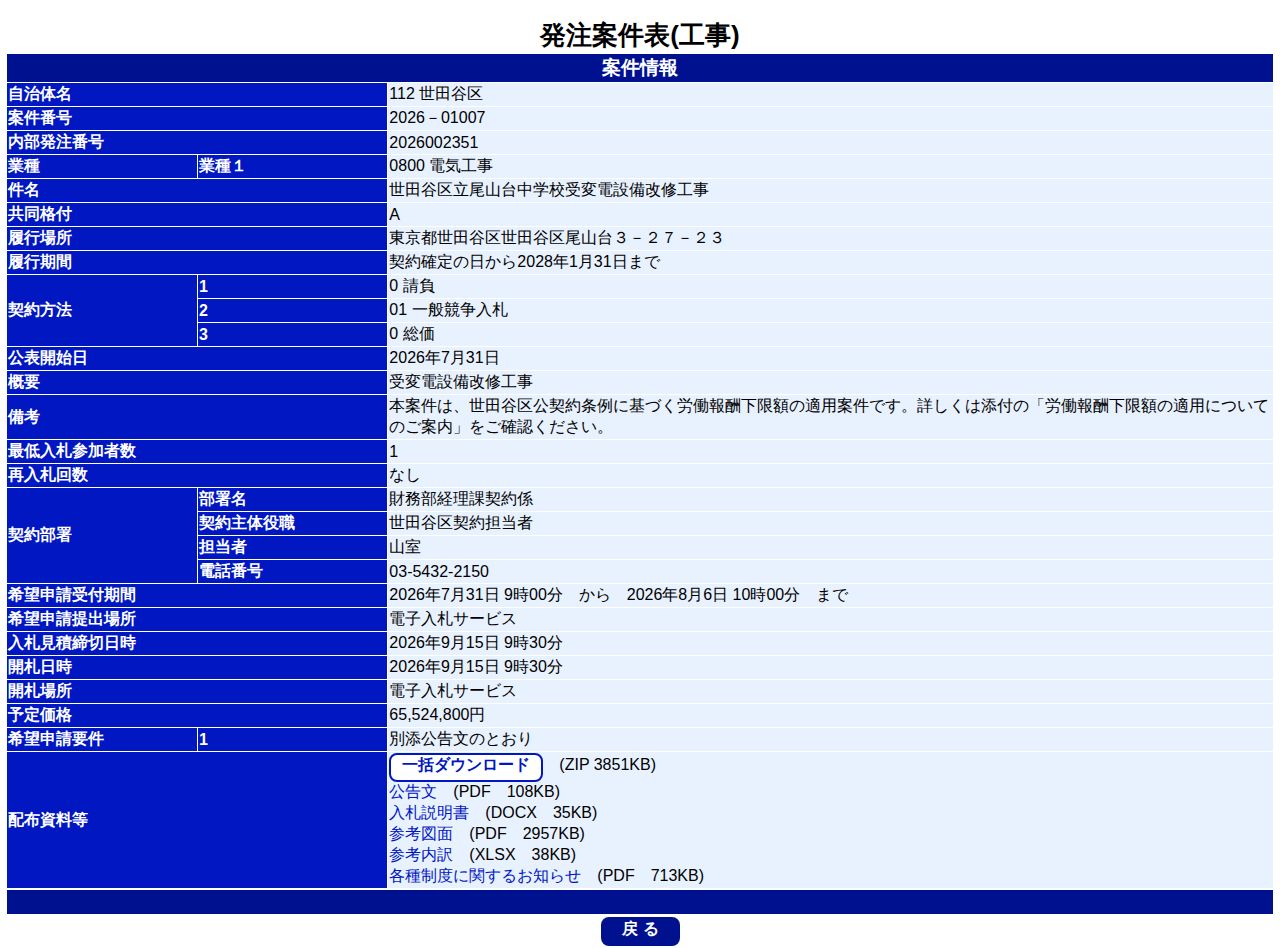The height and width of the screenshot is (948, 1280).
Task: Click the 契約方法 row label
Action: (x=101, y=310)
